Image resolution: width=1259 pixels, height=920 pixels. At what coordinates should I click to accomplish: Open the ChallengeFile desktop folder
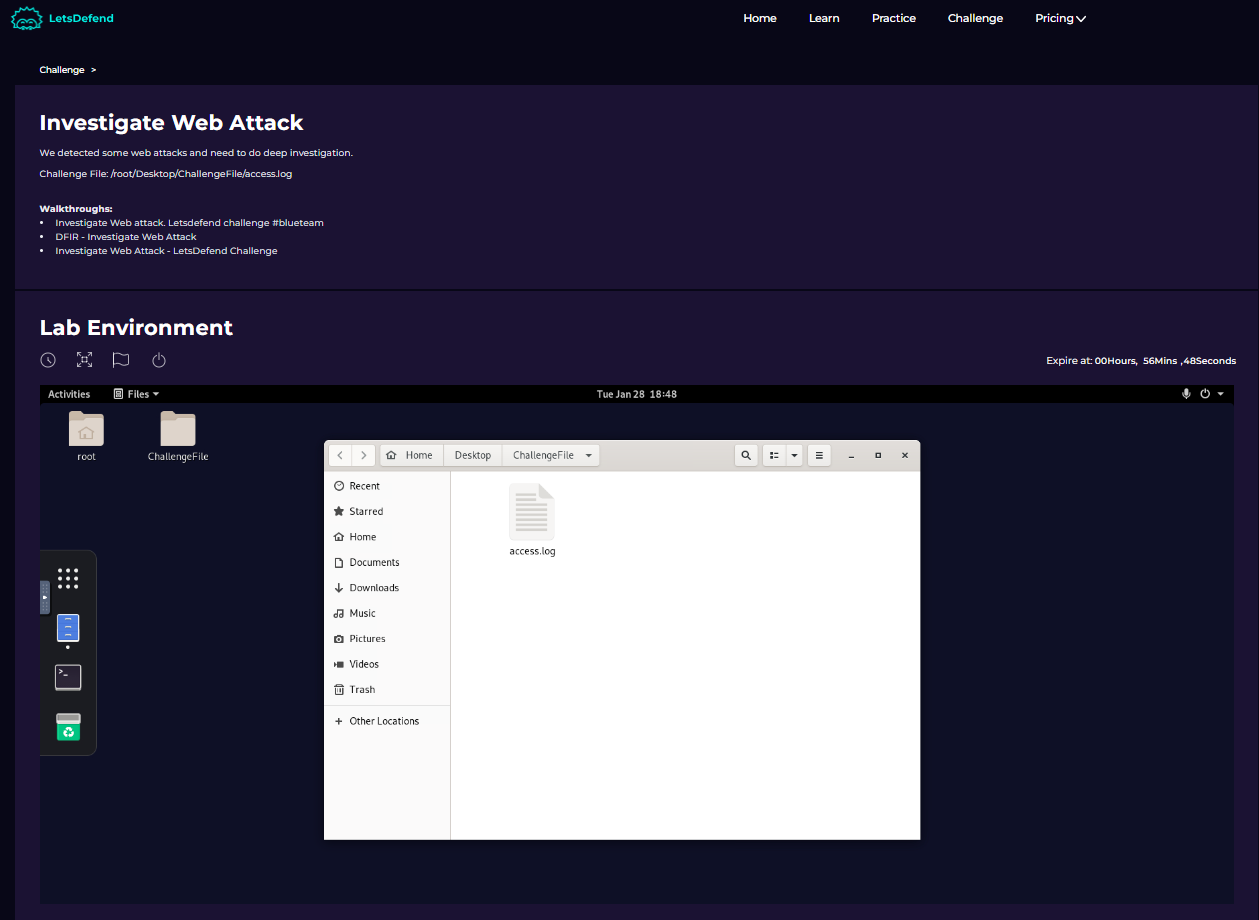178,436
